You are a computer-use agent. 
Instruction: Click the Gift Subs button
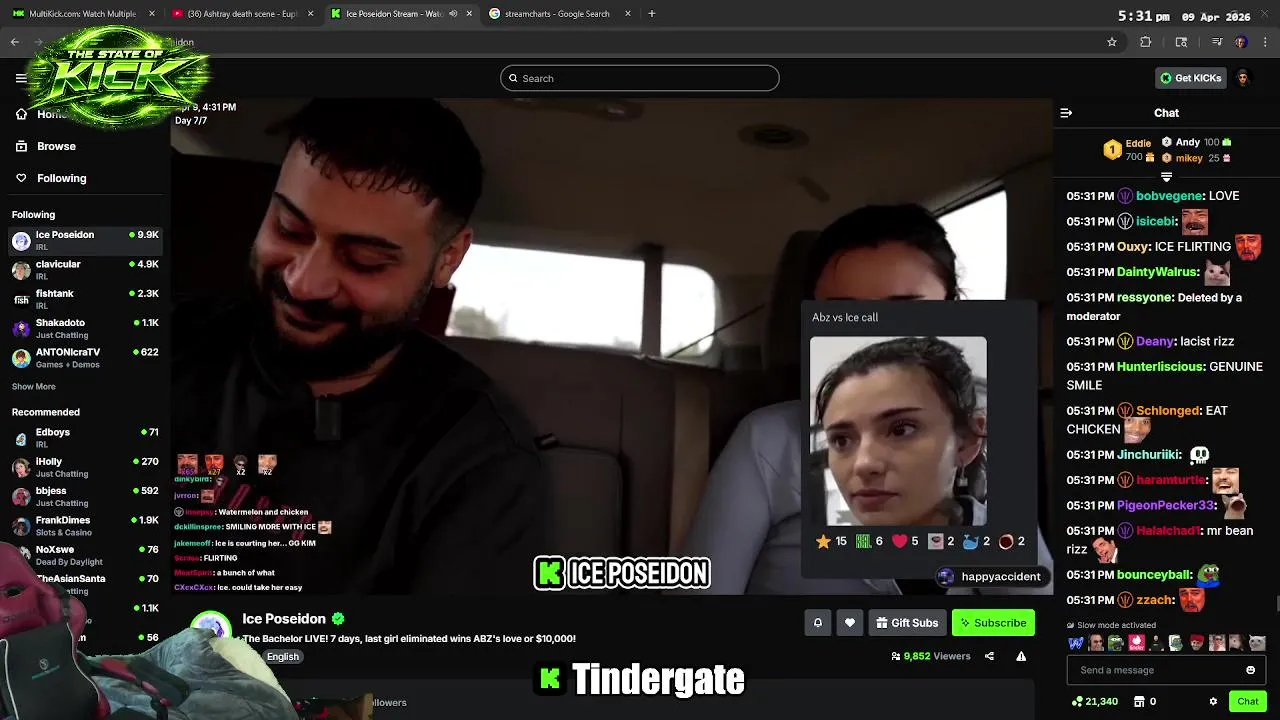(908, 623)
